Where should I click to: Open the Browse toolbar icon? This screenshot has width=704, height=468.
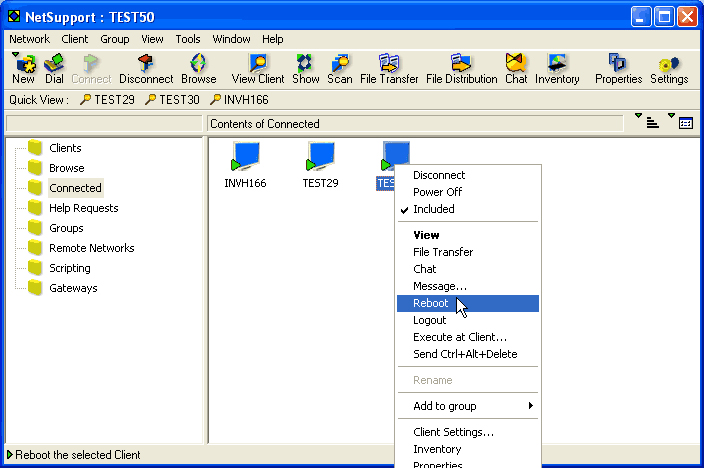[198, 68]
